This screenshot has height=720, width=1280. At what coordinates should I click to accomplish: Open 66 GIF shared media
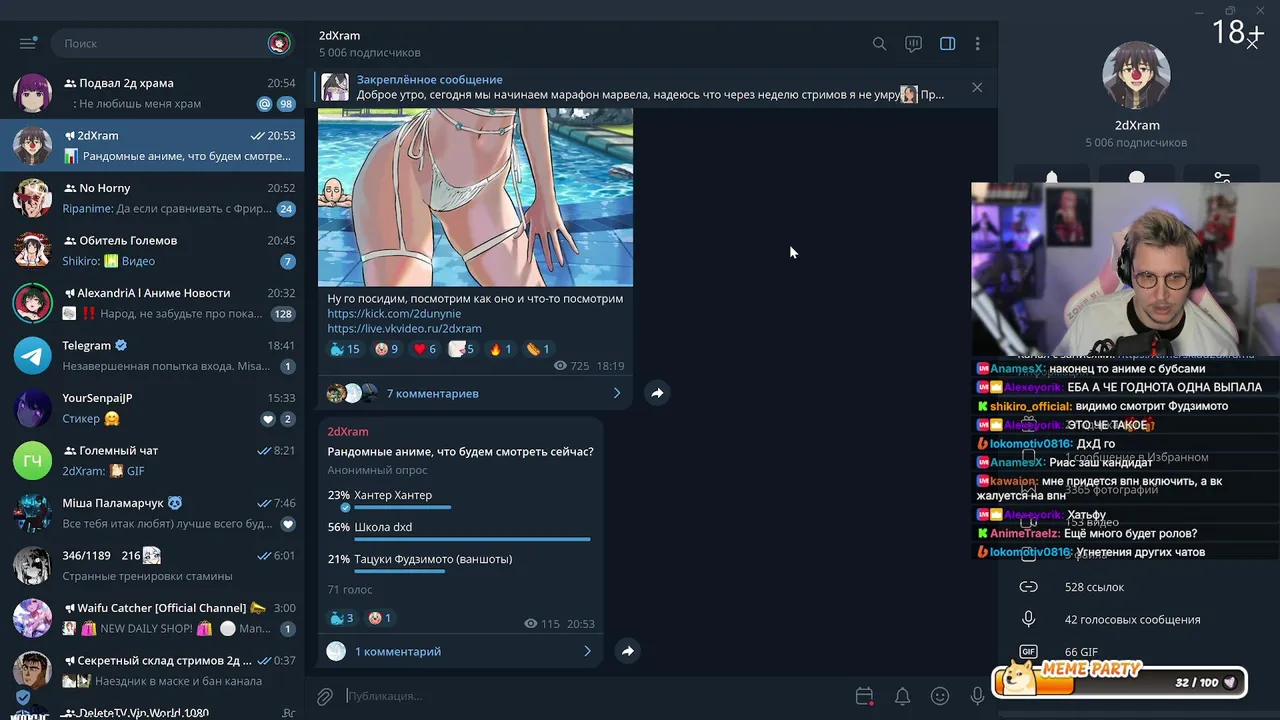point(1081,652)
